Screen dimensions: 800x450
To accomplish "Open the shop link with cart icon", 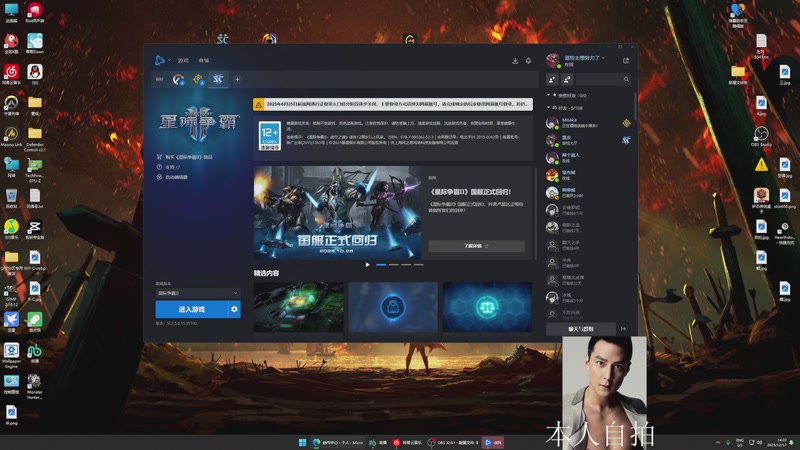I will click(x=185, y=157).
